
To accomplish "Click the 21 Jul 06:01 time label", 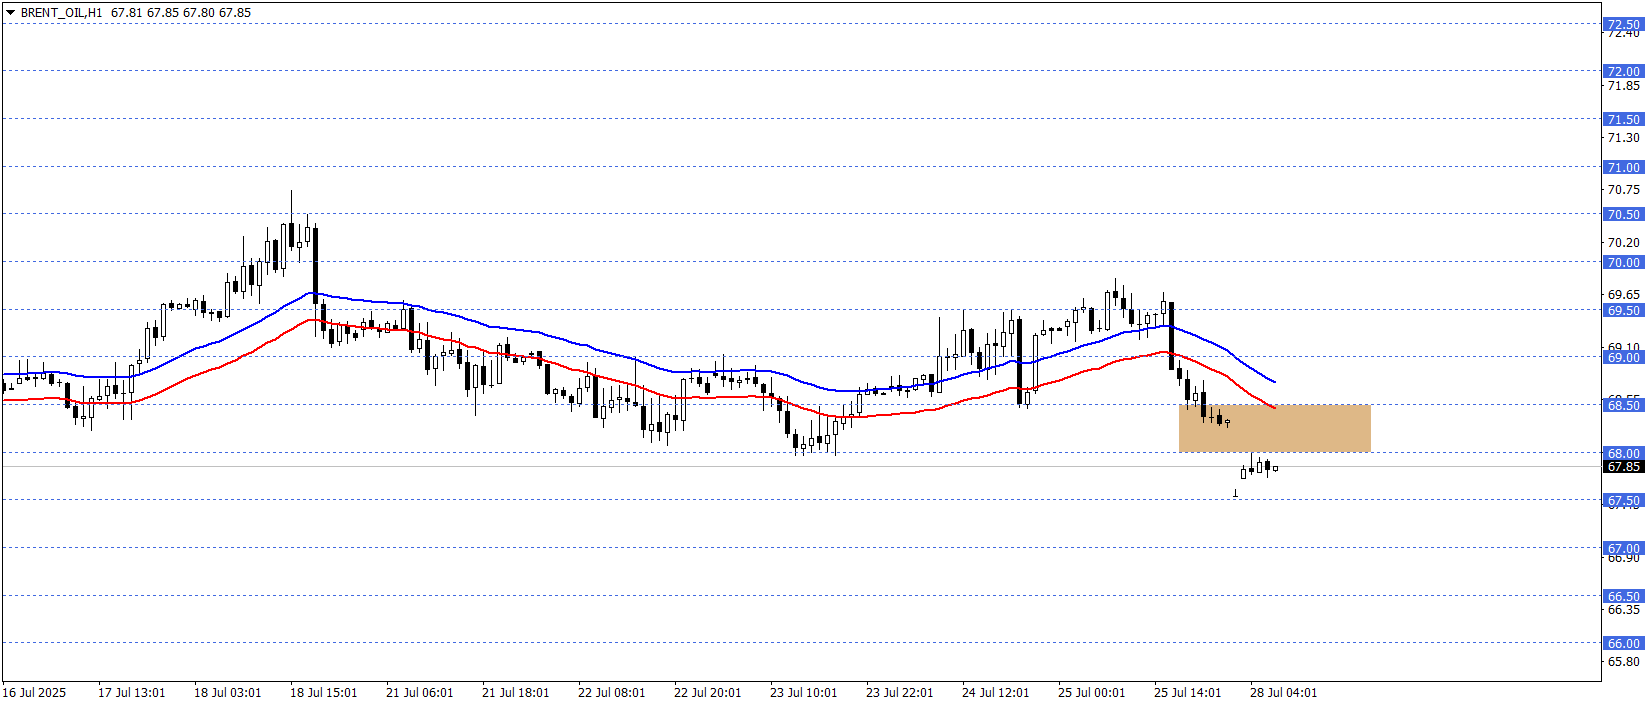I will pyautogui.click(x=419, y=692).
